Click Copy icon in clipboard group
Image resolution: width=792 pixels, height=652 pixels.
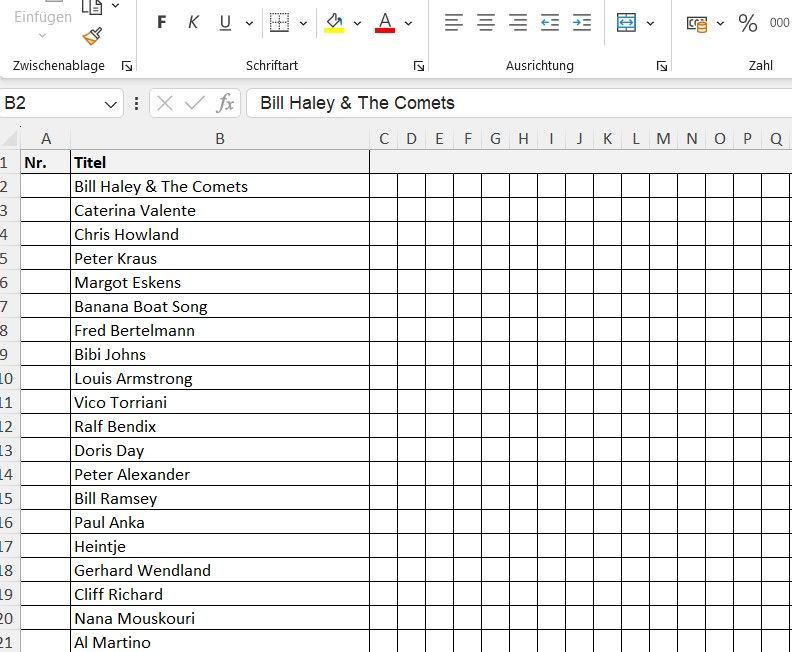92,7
